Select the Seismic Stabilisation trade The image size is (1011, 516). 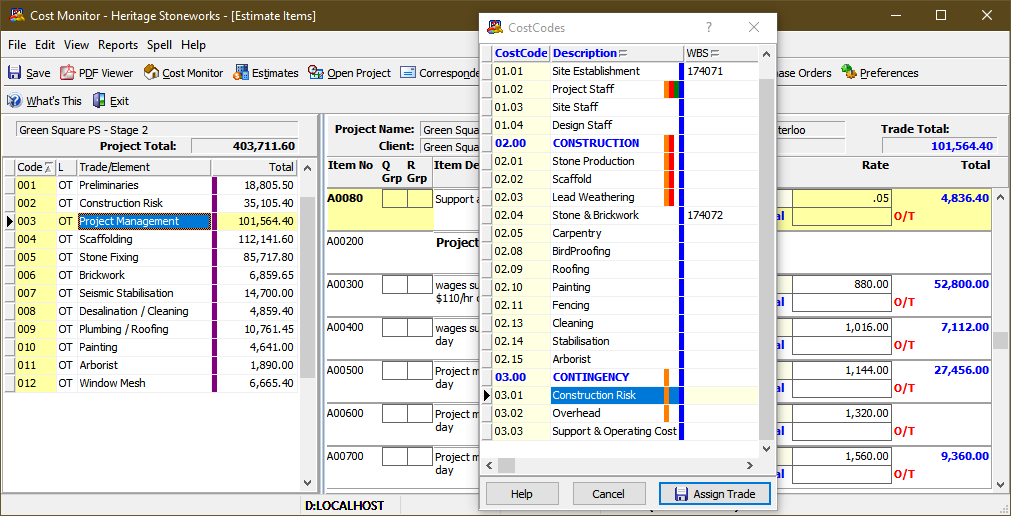click(x=150, y=293)
